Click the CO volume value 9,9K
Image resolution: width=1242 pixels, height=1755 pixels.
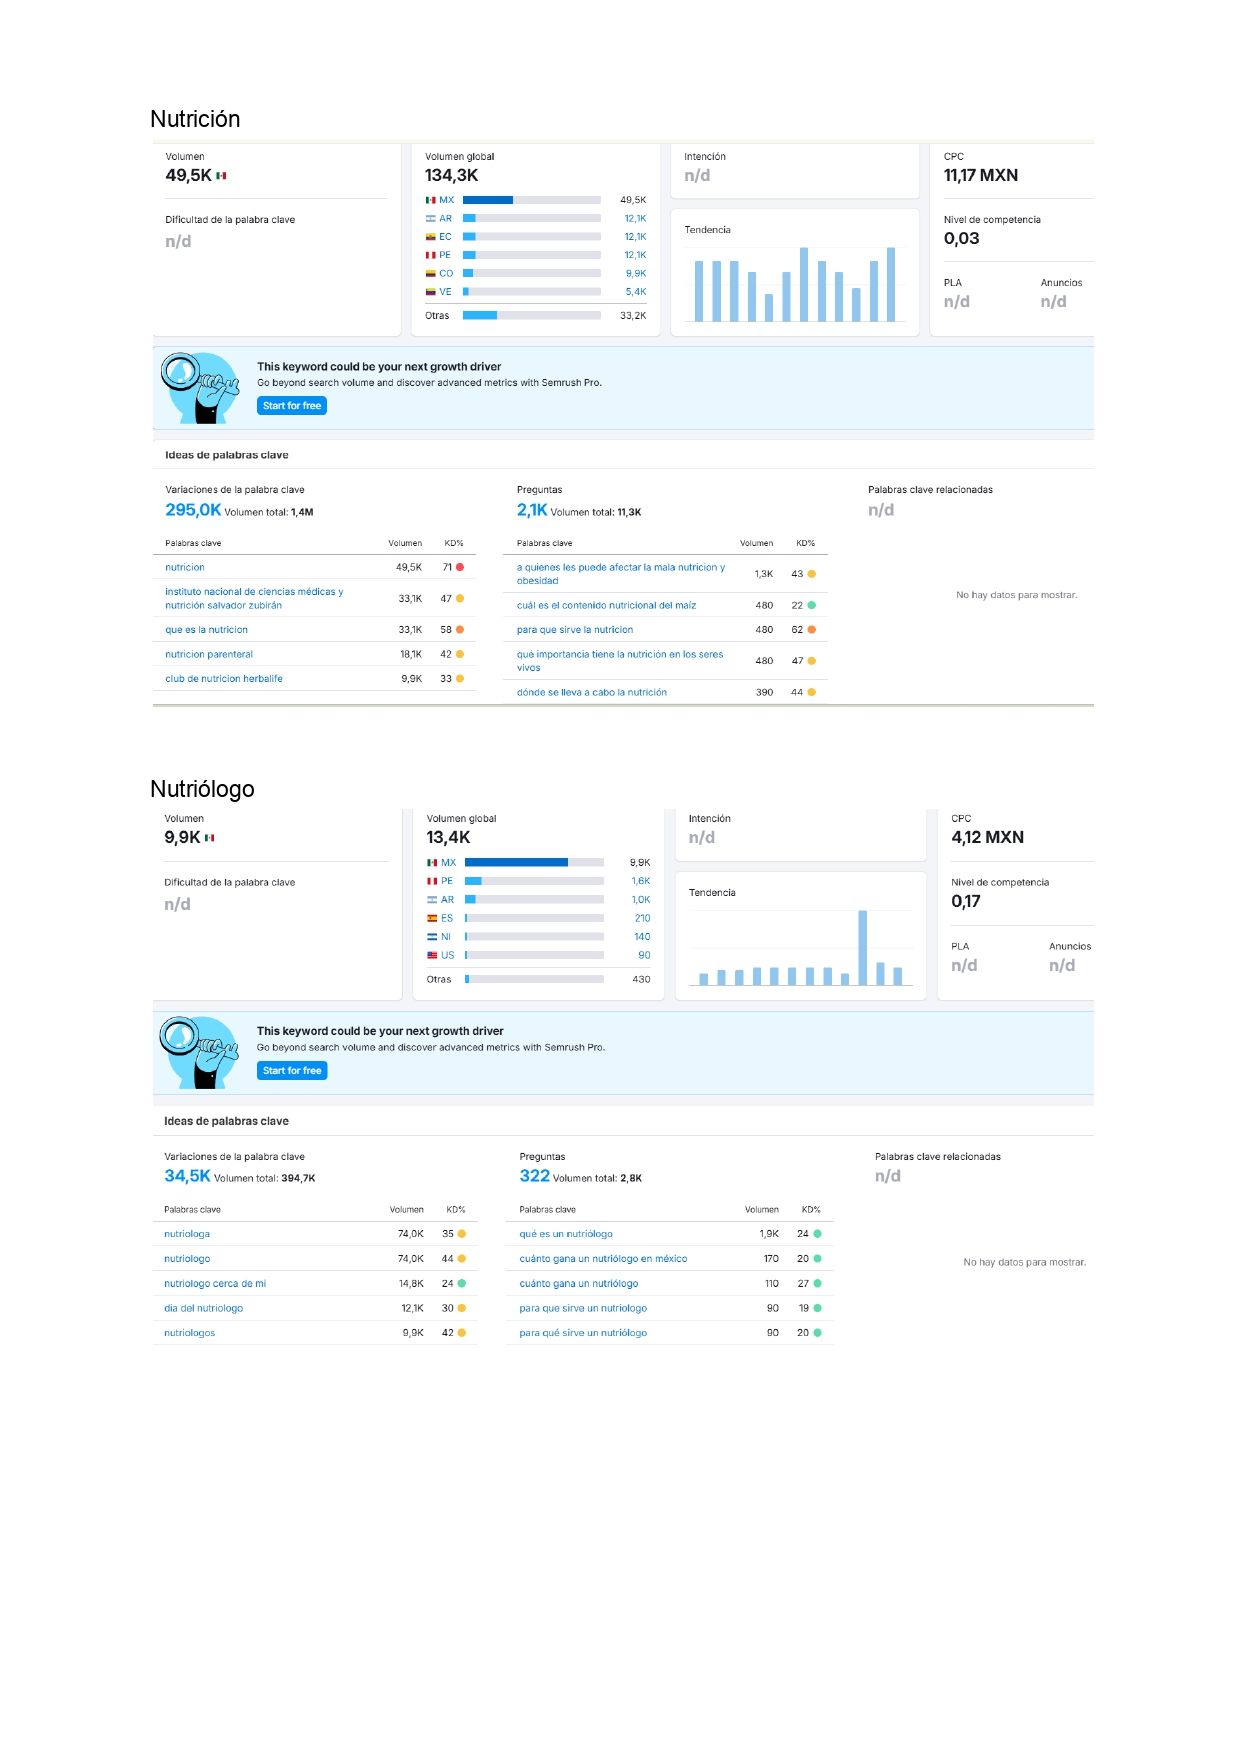pyautogui.click(x=636, y=273)
